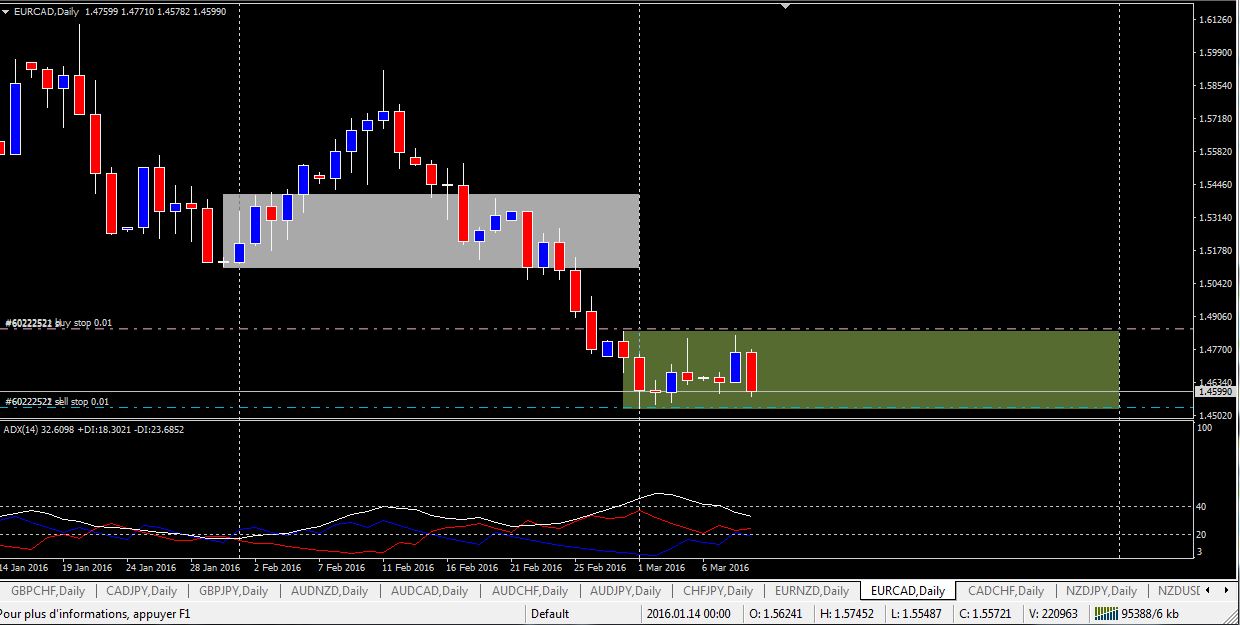The width and height of the screenshot is (1240, 625).
Task: Click the chart shift triangle marker at top
Action: [786, 6]
